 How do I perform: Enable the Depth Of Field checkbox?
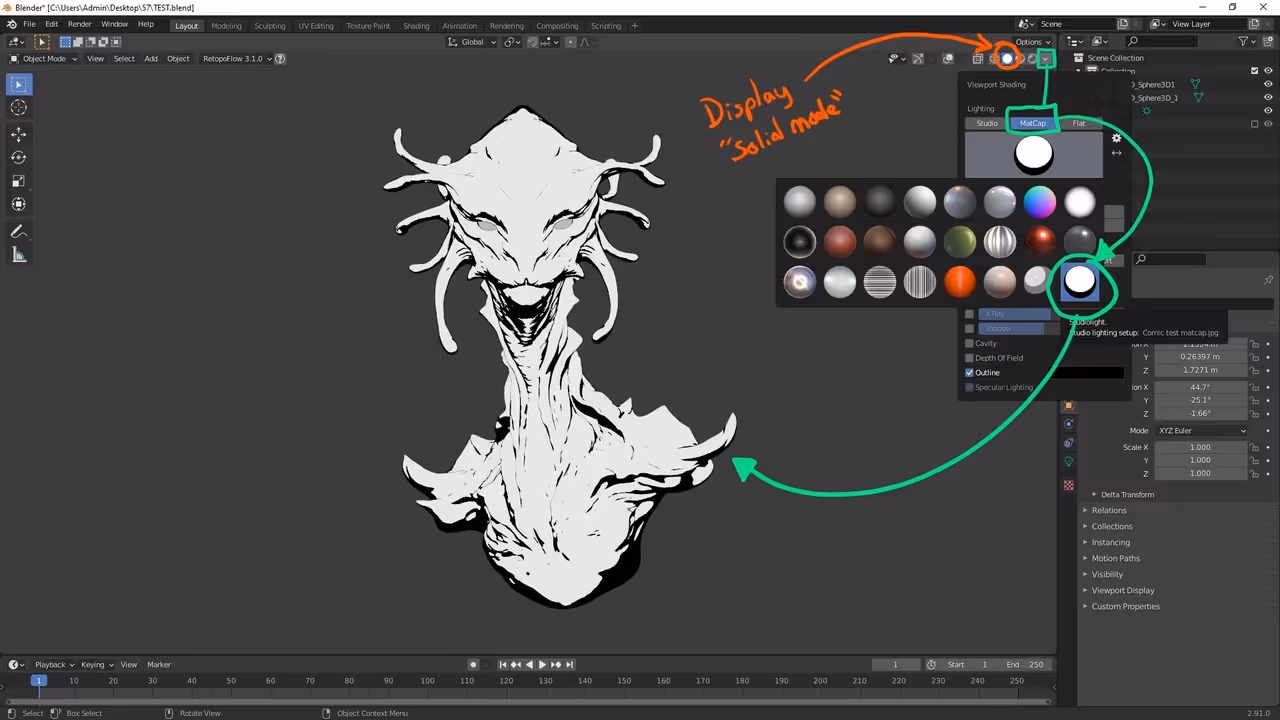969,358
